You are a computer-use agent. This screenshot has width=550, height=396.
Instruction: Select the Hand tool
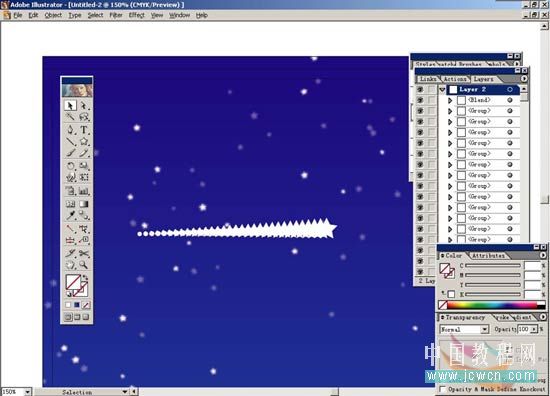[70, 265]
